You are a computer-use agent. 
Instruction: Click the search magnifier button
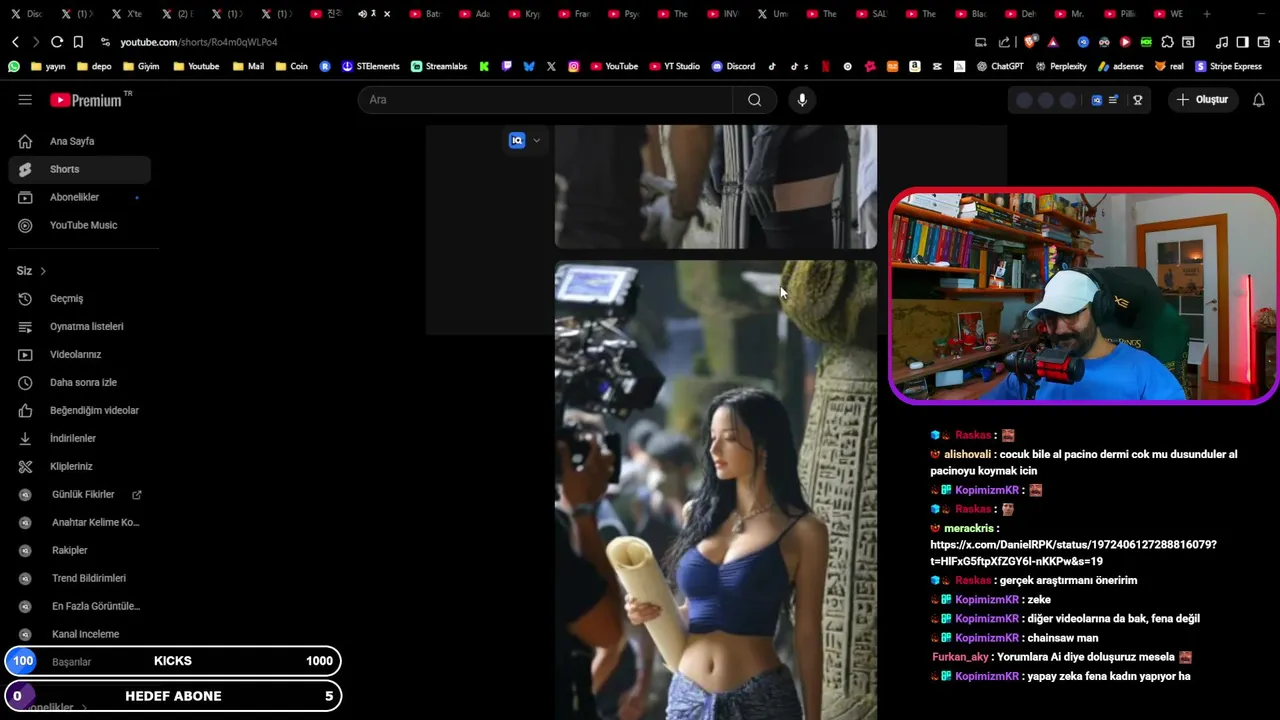(x=755, y=100)
